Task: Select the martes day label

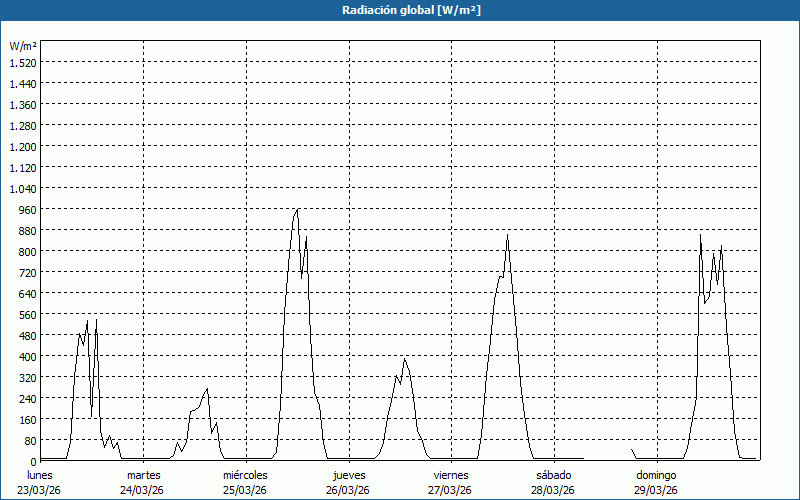Action: pos(144,475)
